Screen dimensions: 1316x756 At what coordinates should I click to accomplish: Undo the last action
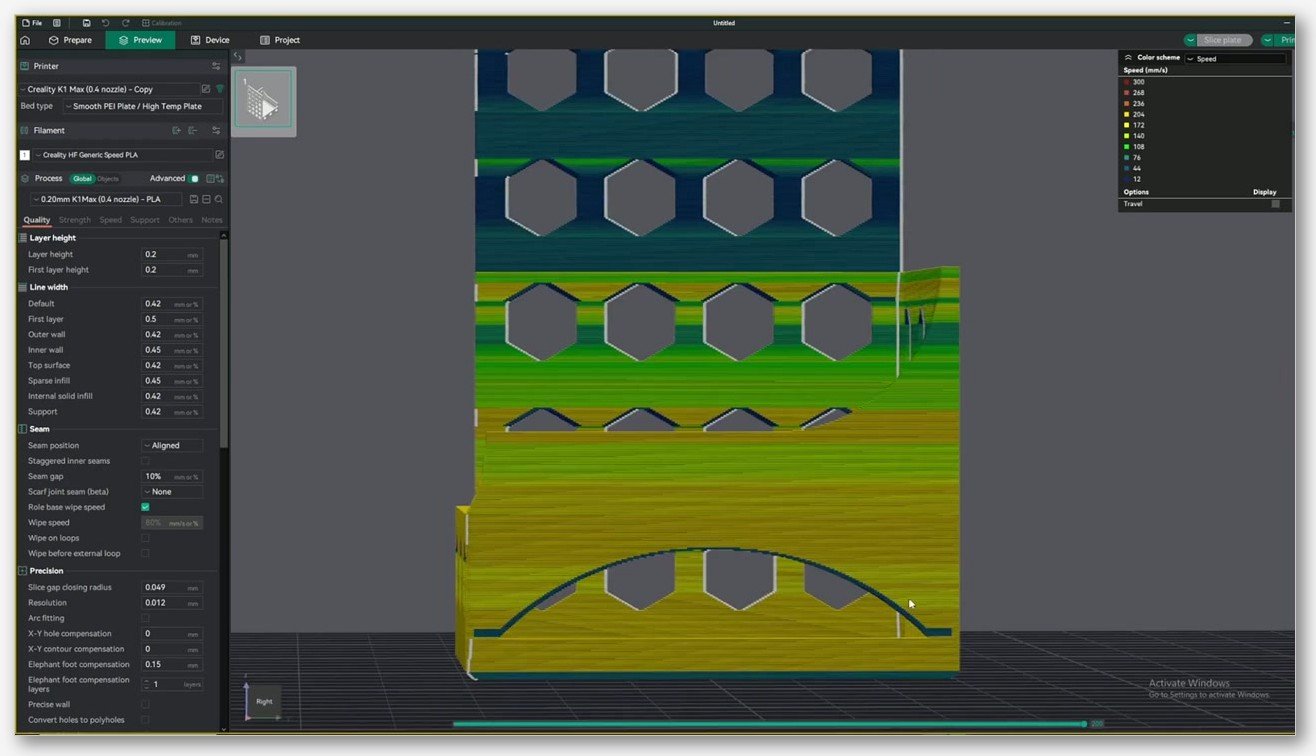(105, 22)
